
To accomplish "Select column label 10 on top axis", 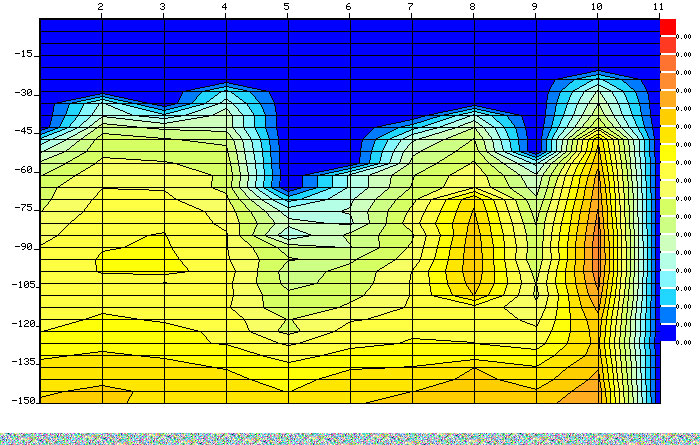I will pyautogui.click(x=597, y=7).
